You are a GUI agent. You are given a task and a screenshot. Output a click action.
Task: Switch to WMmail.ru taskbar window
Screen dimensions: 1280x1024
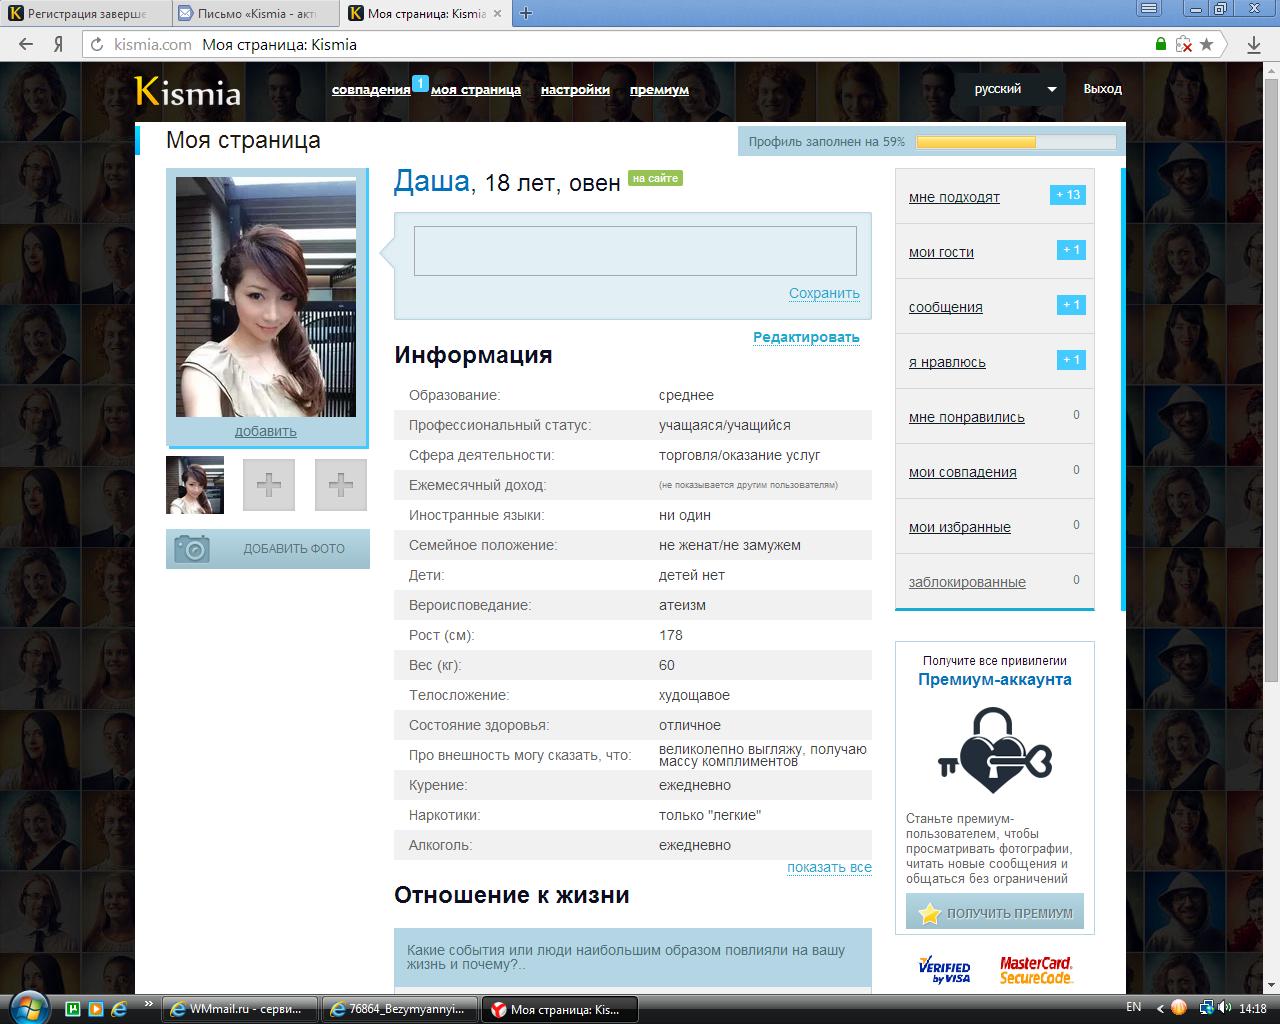click(x=240, y=1009)
